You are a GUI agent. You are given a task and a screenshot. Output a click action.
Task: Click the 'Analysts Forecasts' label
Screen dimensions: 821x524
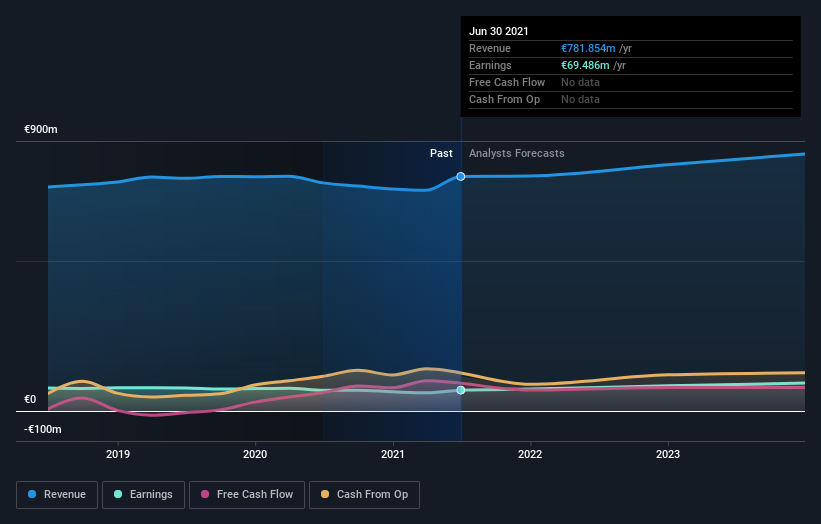pos(517,153)
